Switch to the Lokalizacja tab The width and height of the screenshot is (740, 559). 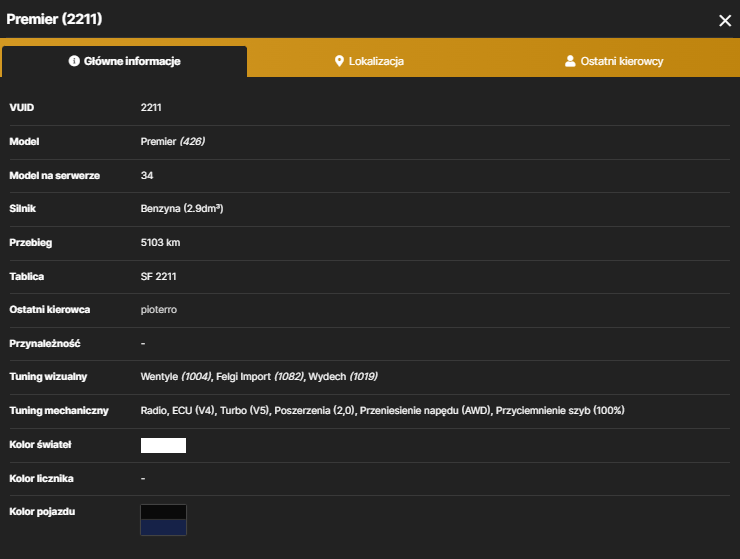tap(370, 61)
